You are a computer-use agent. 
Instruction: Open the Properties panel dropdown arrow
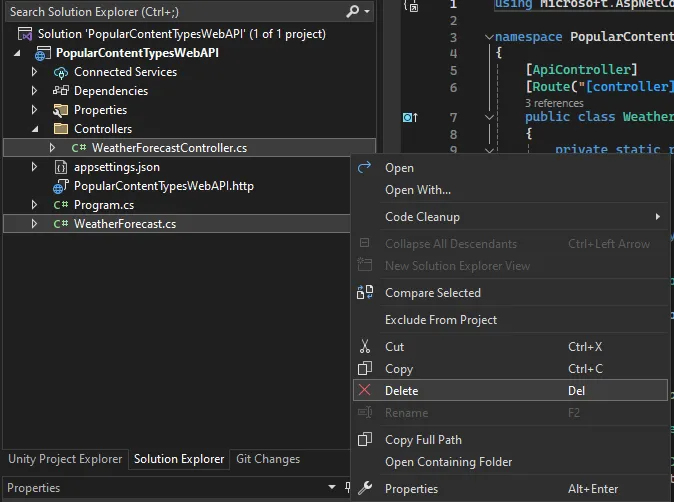click(x=332, y=488)
